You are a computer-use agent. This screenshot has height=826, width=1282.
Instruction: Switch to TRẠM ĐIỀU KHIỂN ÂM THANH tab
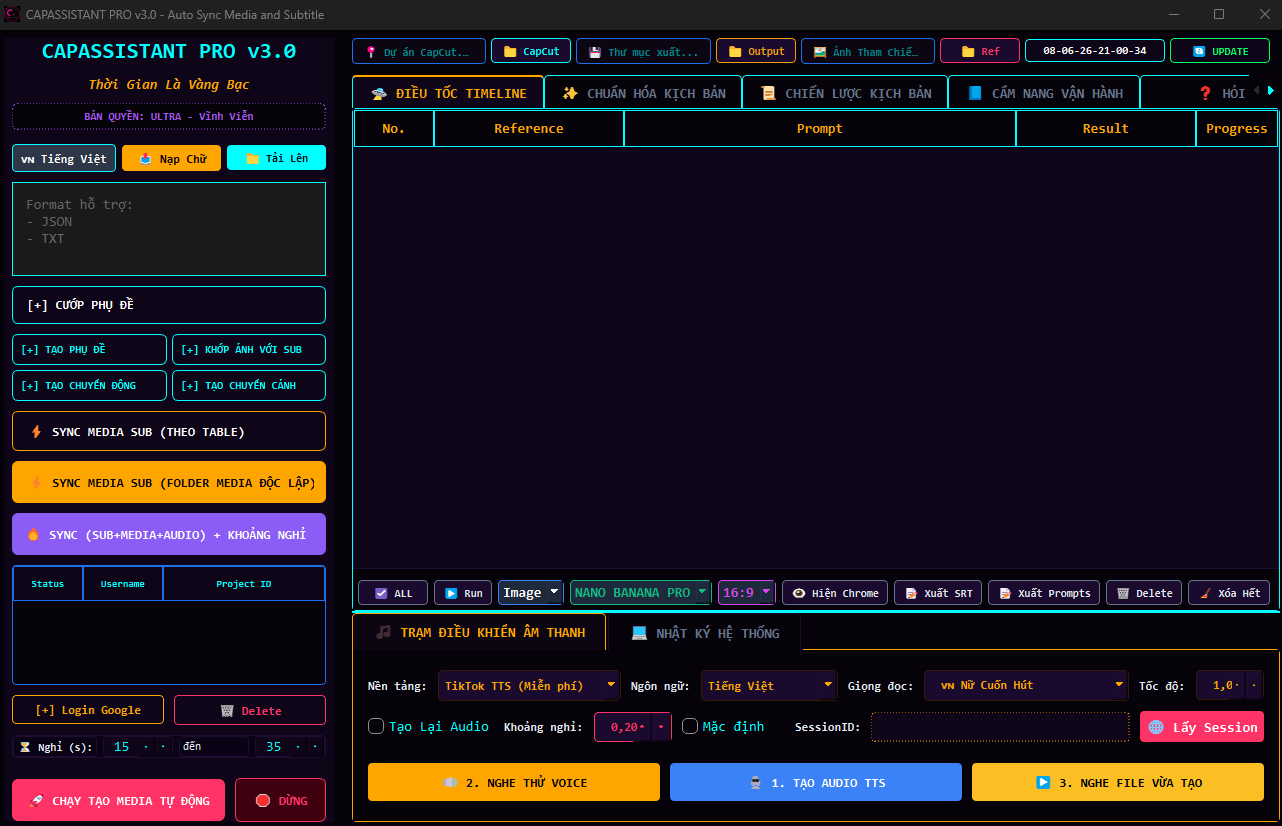(x=479, y=632)
